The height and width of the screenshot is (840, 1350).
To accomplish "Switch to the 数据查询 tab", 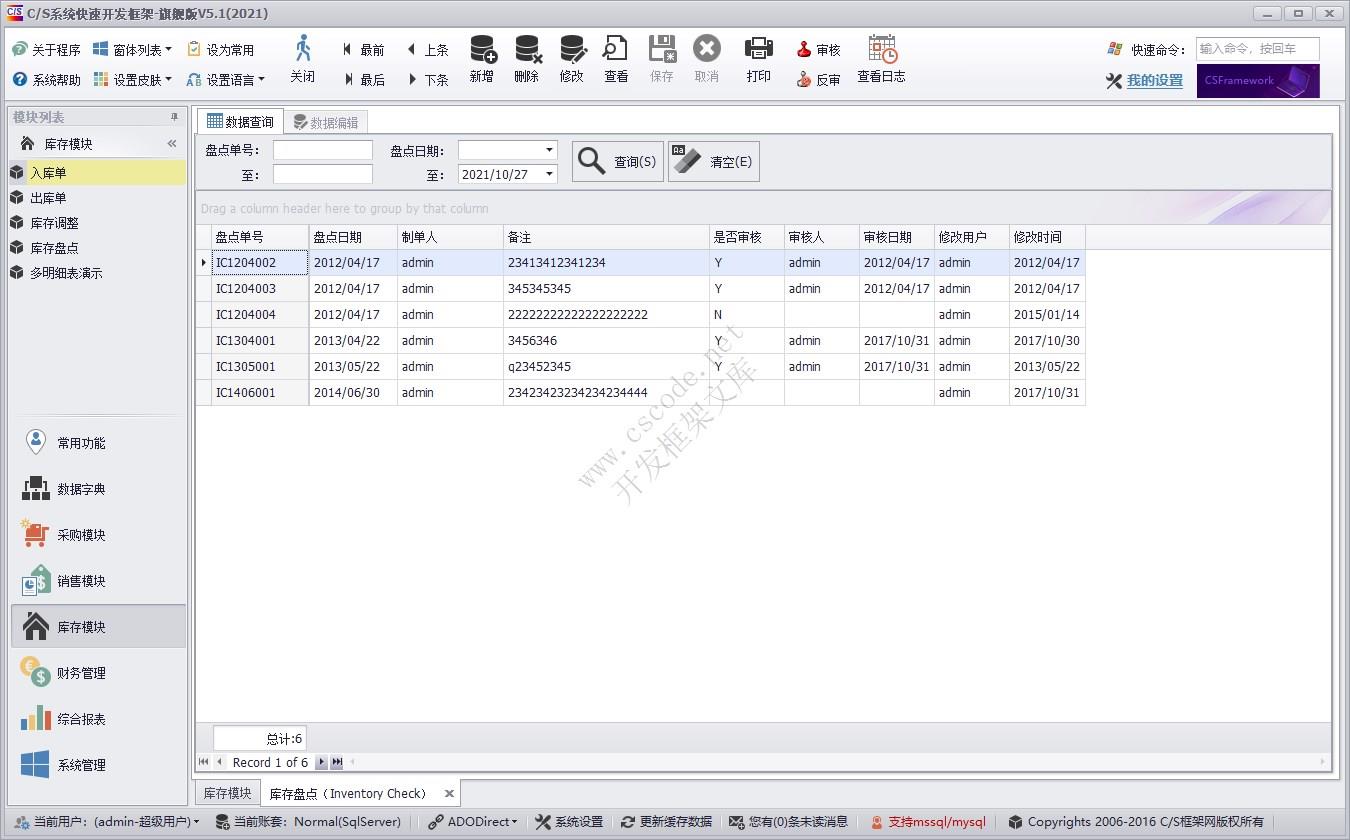I will click(x=240, y=122).
